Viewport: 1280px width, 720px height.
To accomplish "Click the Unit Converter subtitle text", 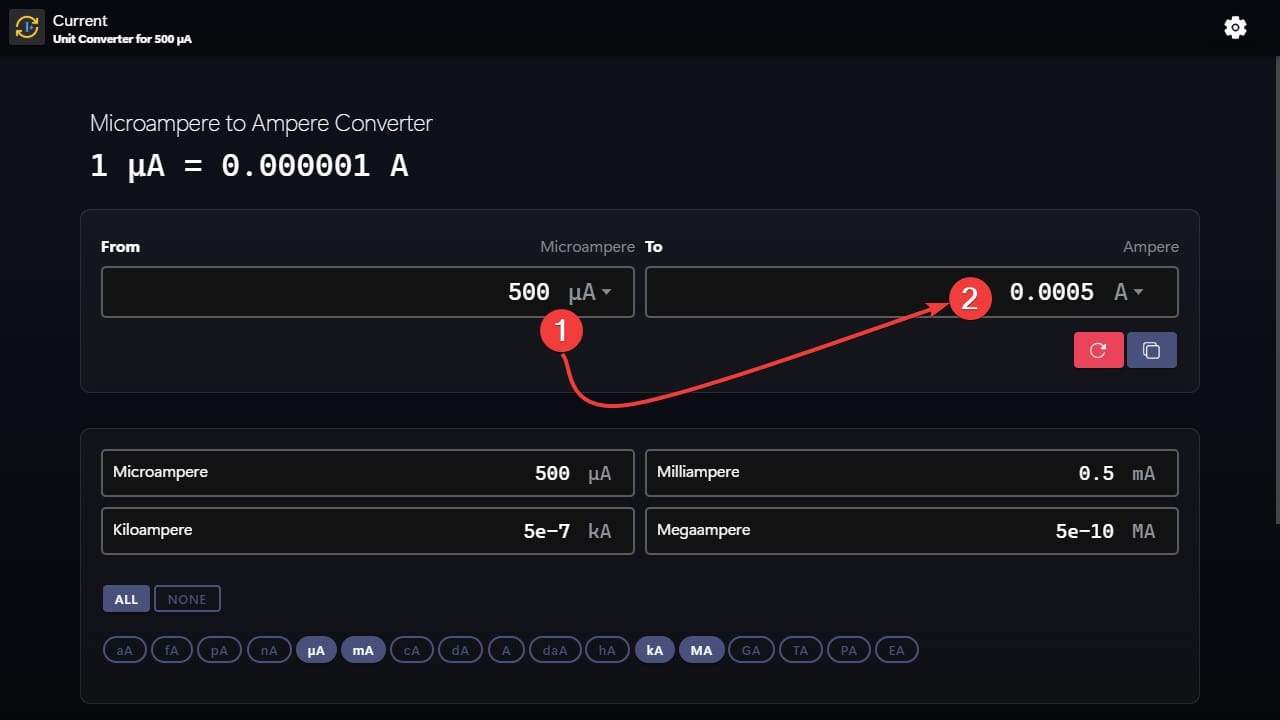I will point(123,39).
